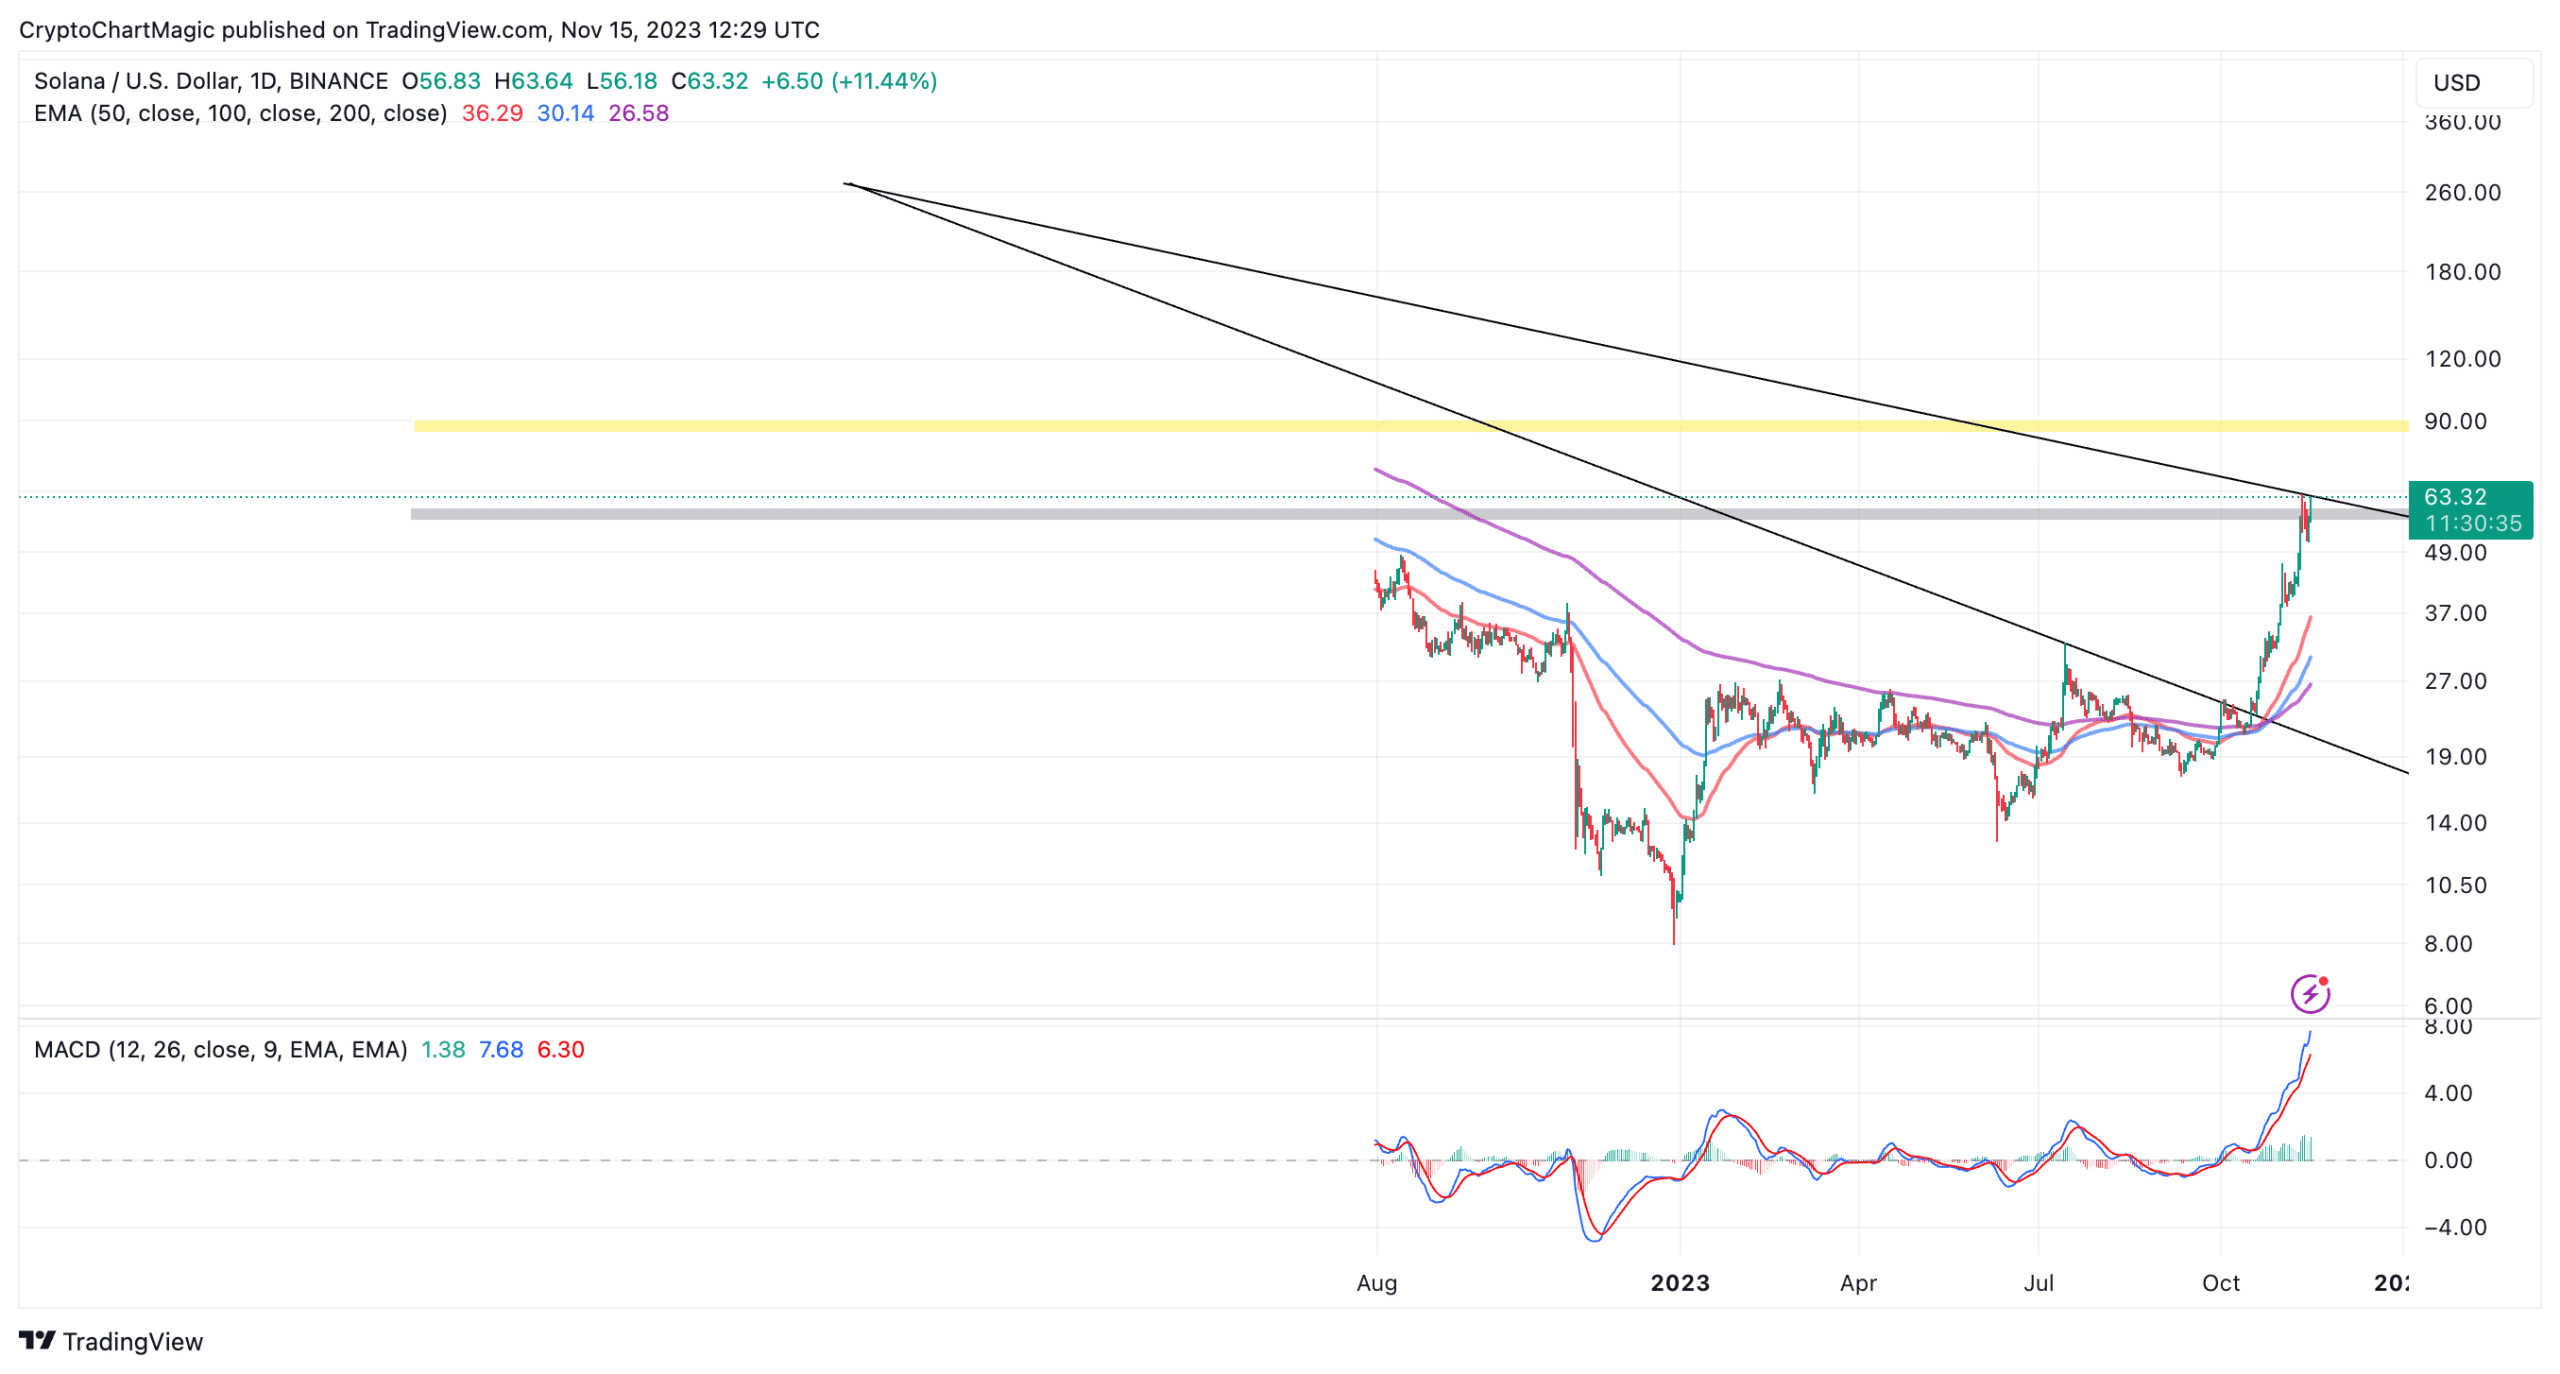Click the purple EMA 200 value 26.58

coord(638,113)
